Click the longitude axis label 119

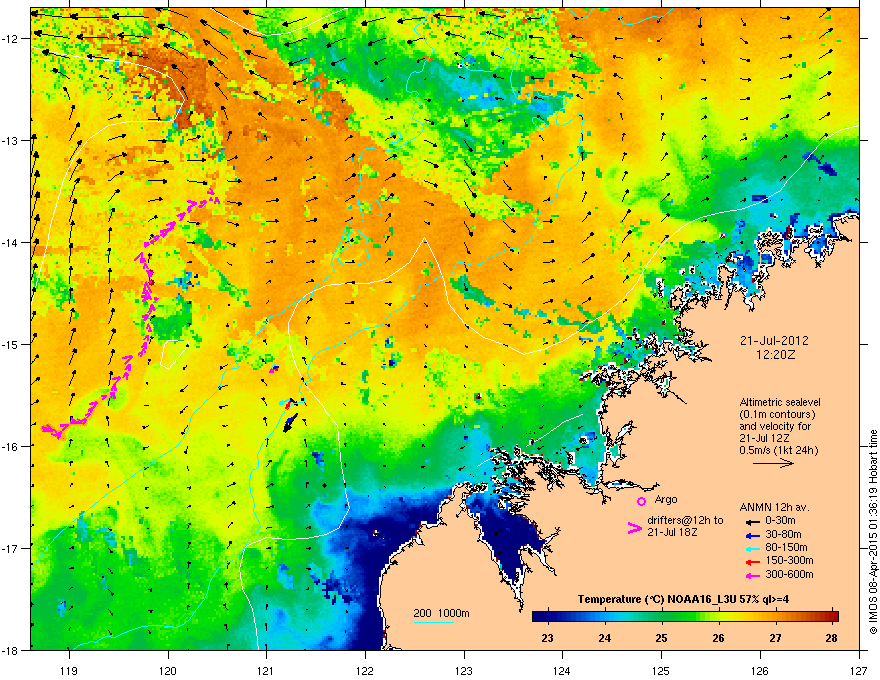coord(69,670)
